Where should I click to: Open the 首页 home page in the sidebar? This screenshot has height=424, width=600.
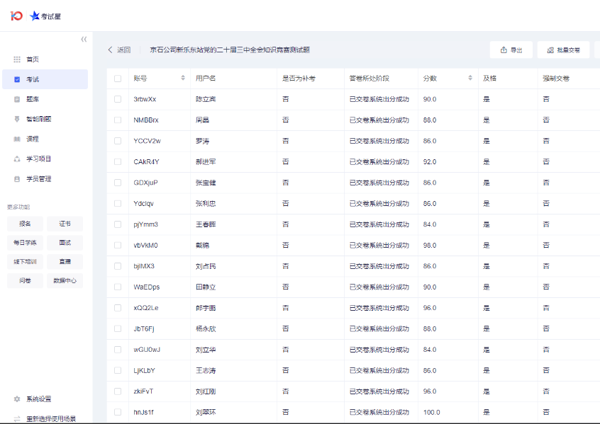(x=45, y=59)
